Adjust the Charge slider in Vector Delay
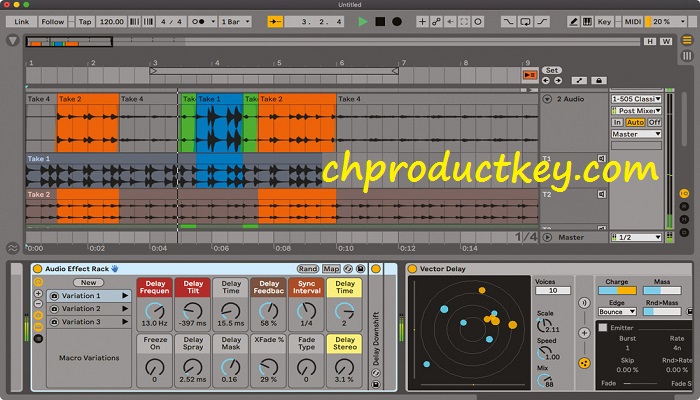This screenshot has width=700, height=400. [x=617, y=291]
